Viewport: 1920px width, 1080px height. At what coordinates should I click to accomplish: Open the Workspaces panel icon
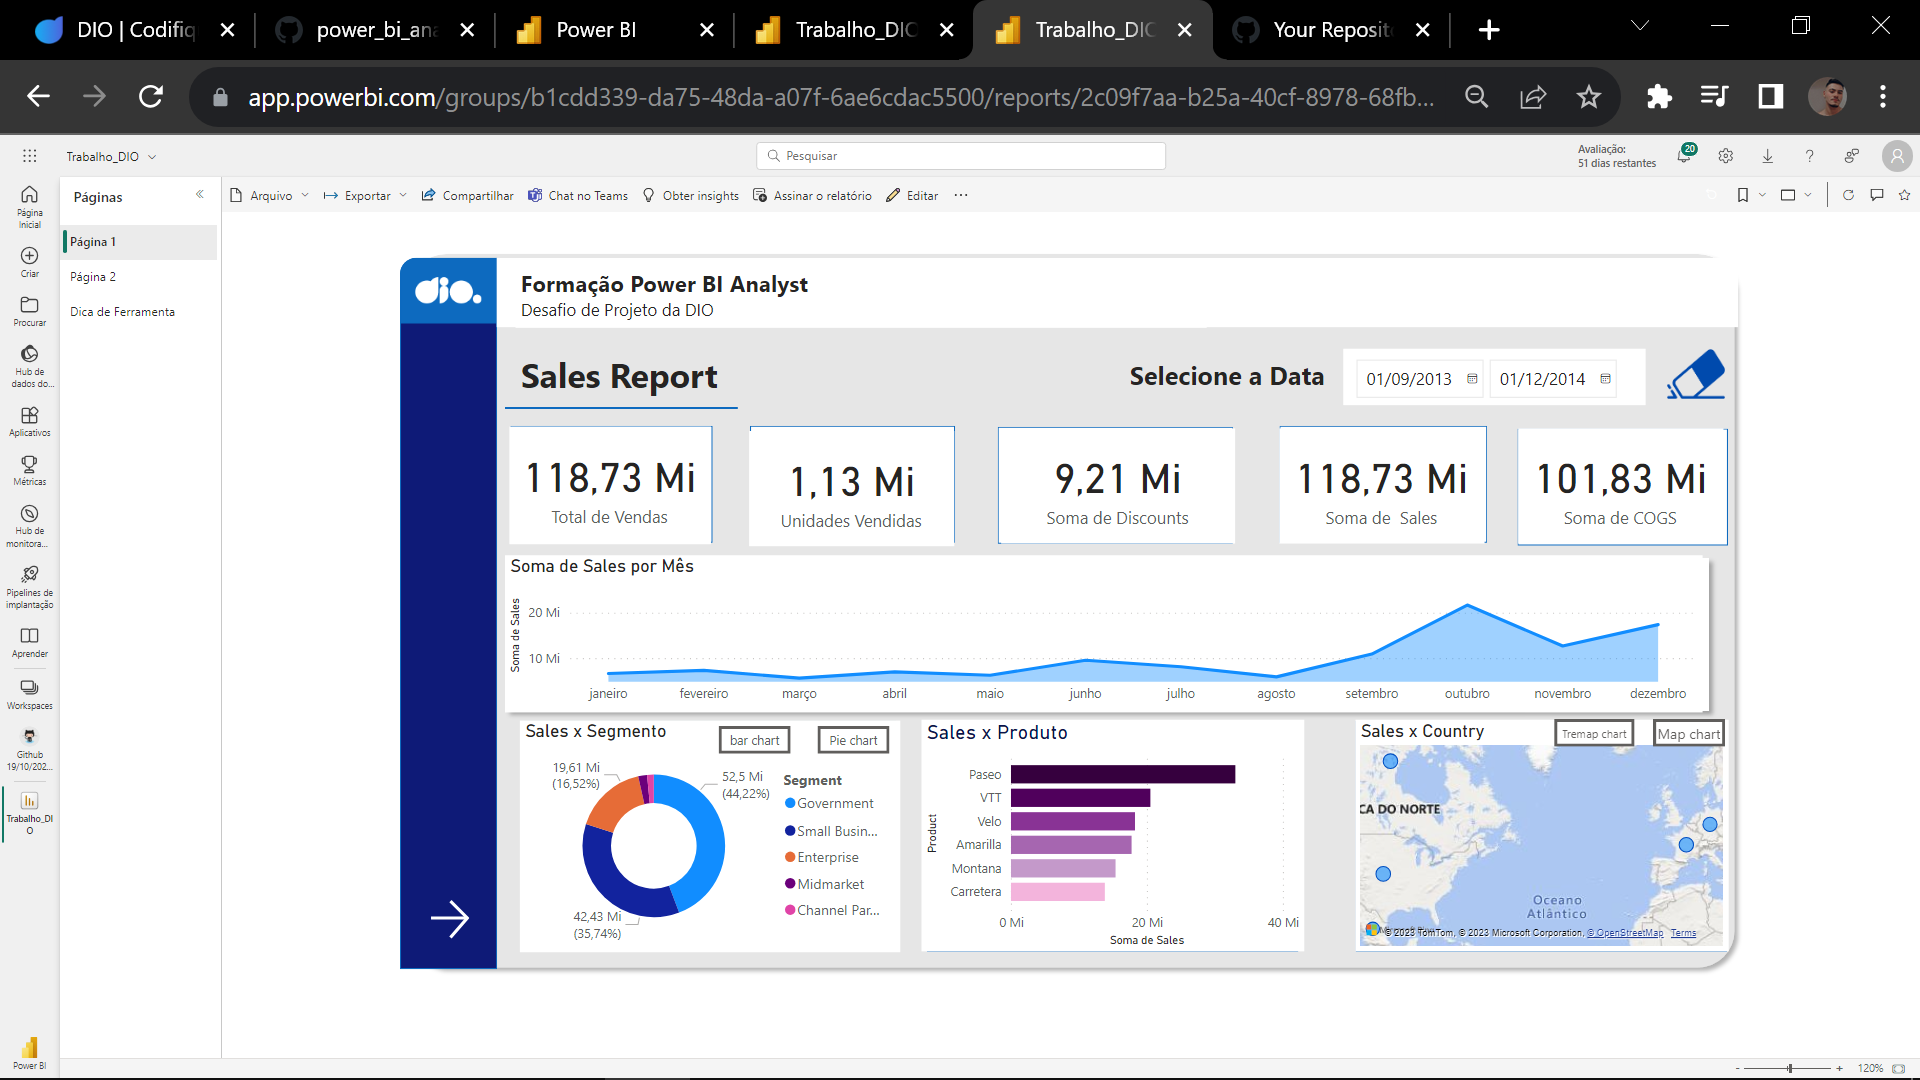click(29, 690)
